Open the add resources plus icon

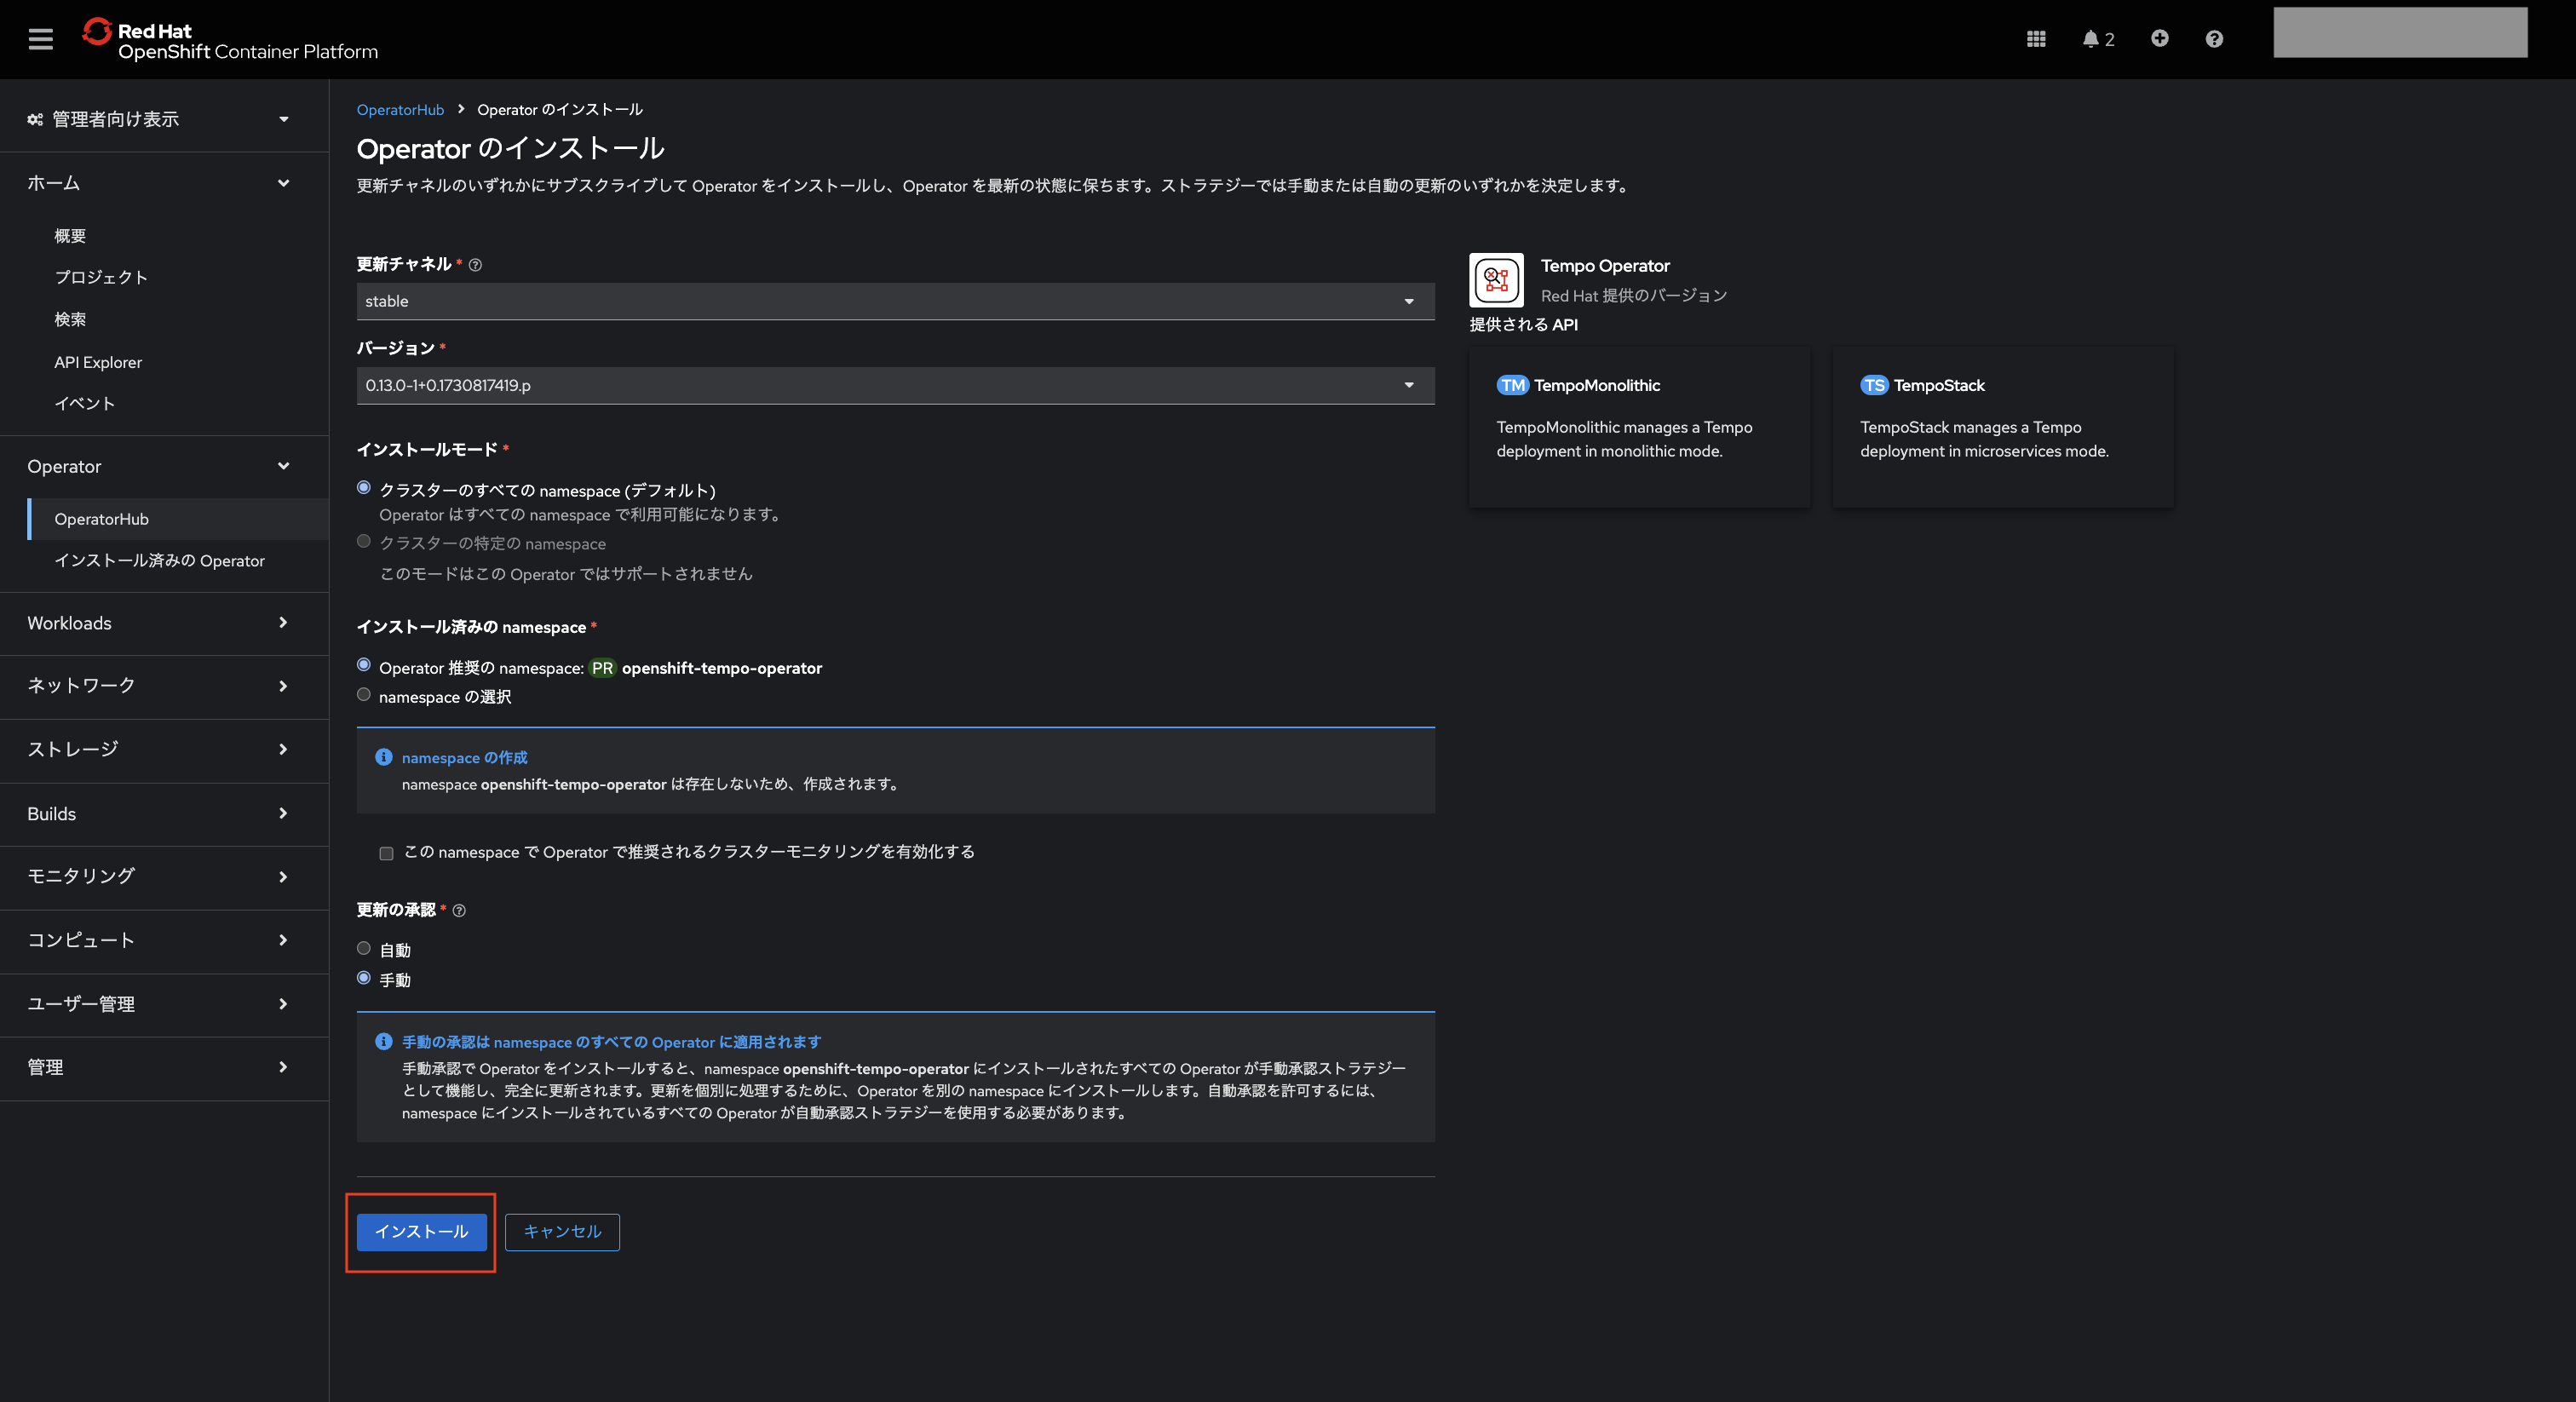(x=2160, y=39)
